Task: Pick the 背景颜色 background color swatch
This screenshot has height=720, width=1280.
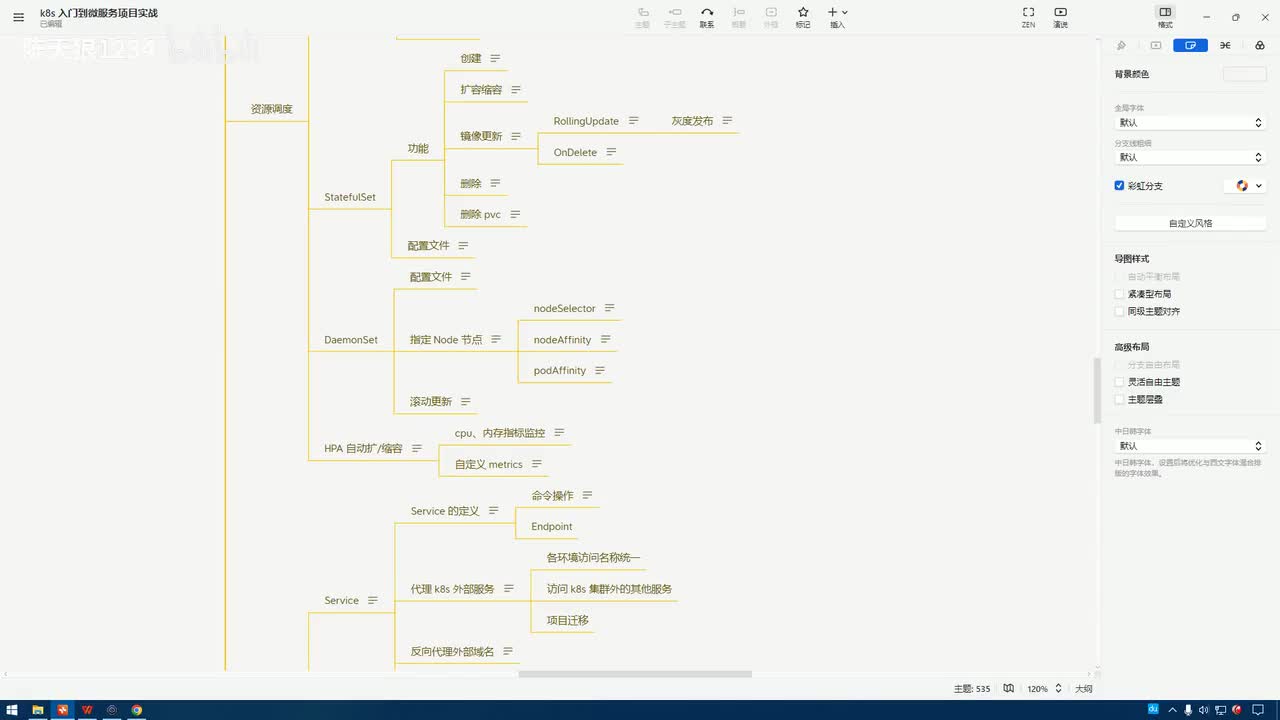Action: click(x=1244, y=74)
